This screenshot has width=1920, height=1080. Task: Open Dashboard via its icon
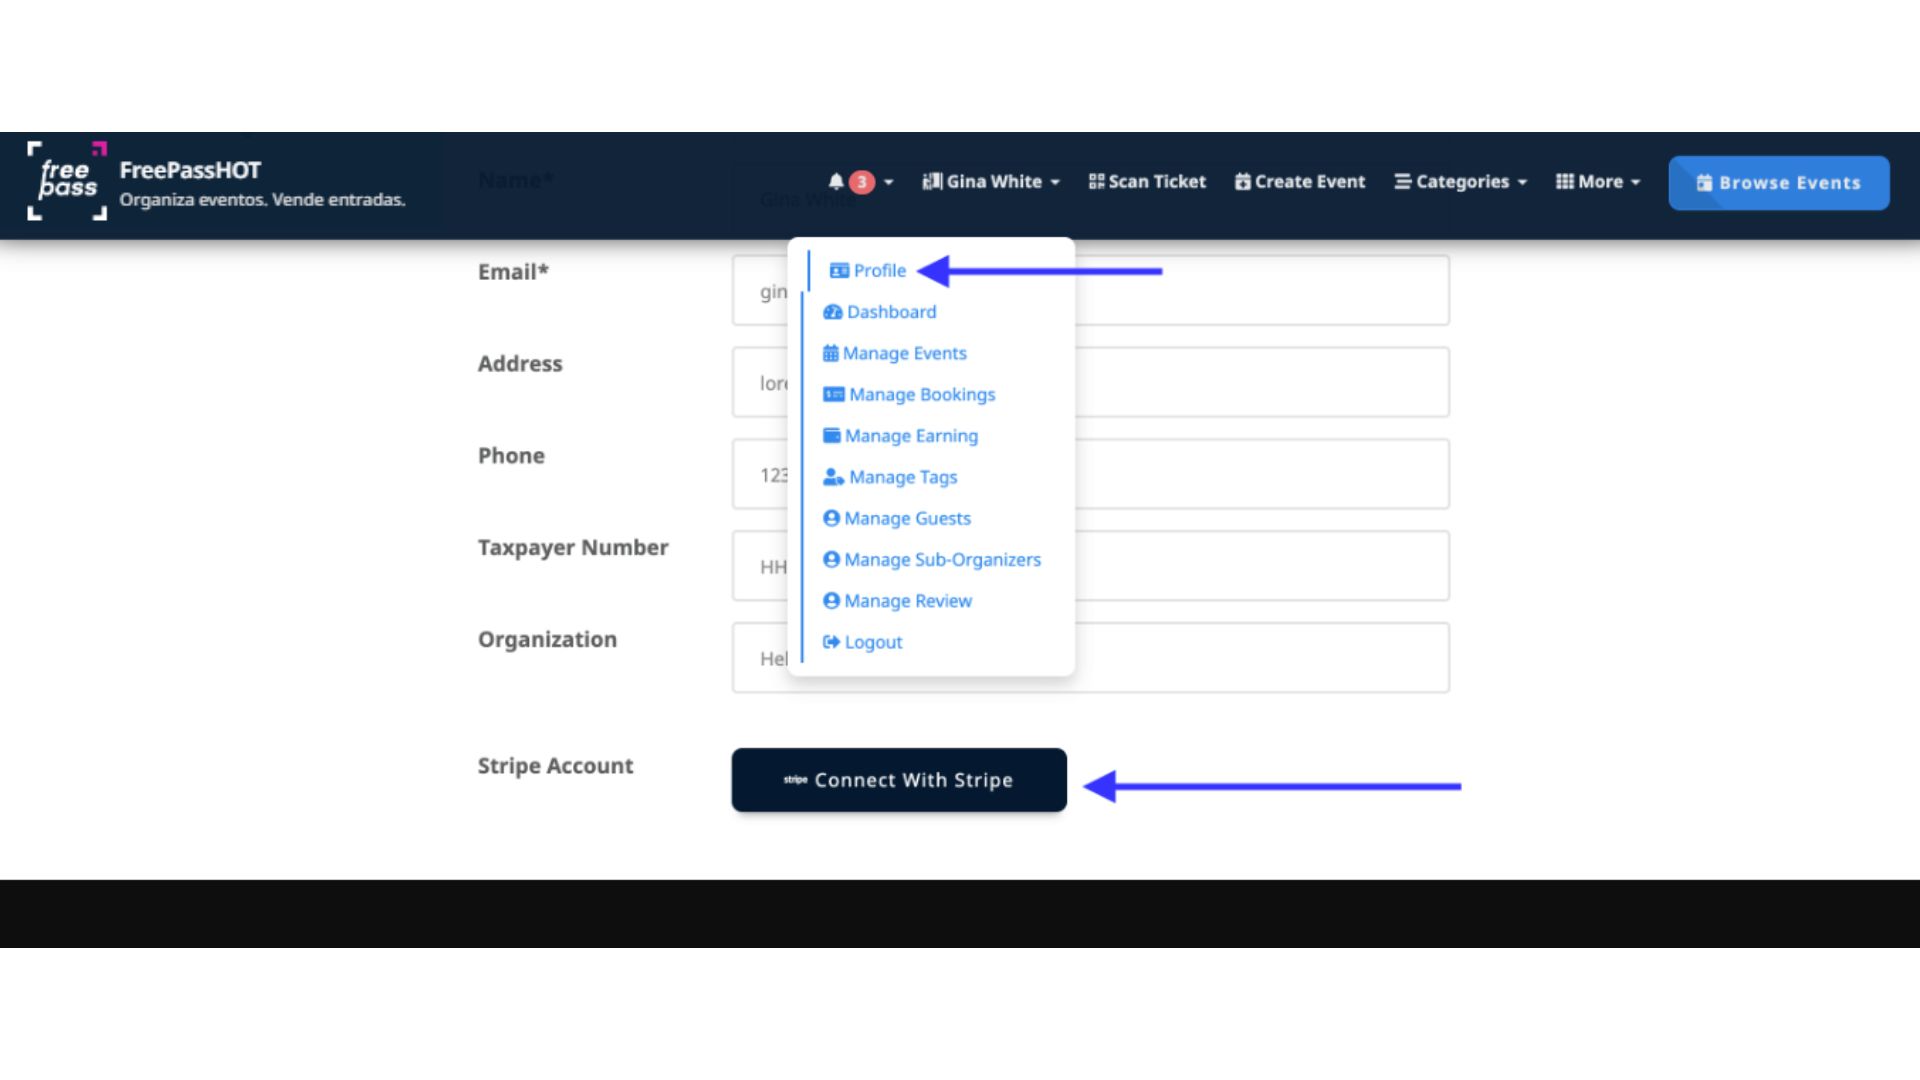point(832,312)
